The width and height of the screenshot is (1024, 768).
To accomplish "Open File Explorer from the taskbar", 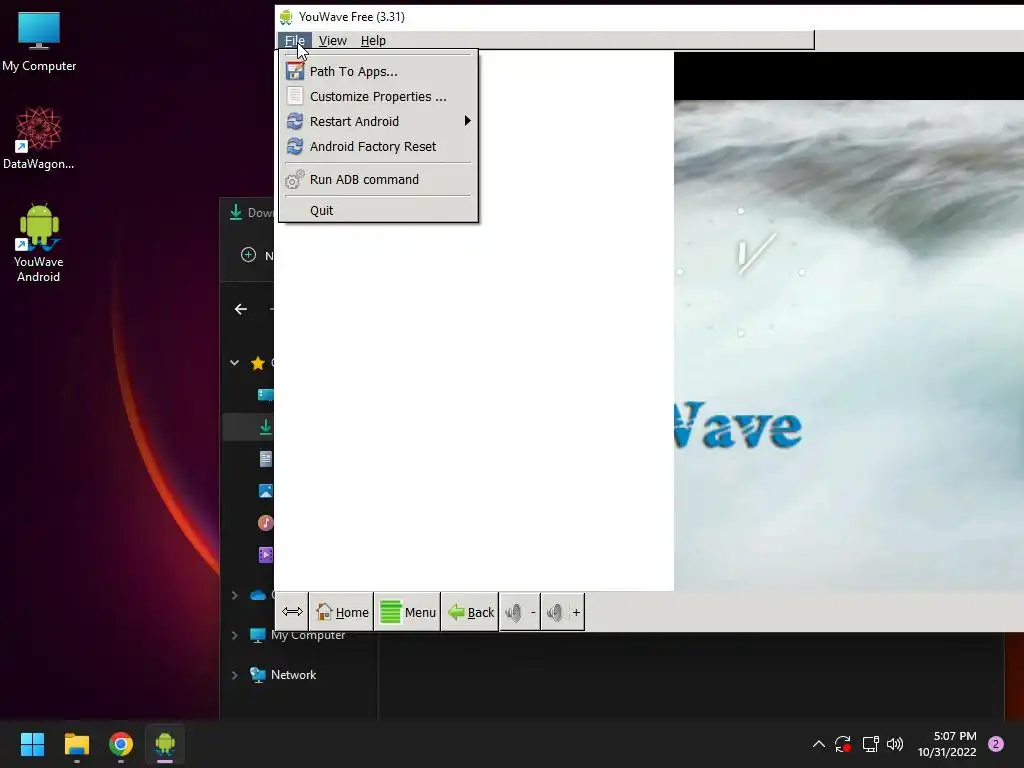I will pyautogui.click(x=76, y=744).
